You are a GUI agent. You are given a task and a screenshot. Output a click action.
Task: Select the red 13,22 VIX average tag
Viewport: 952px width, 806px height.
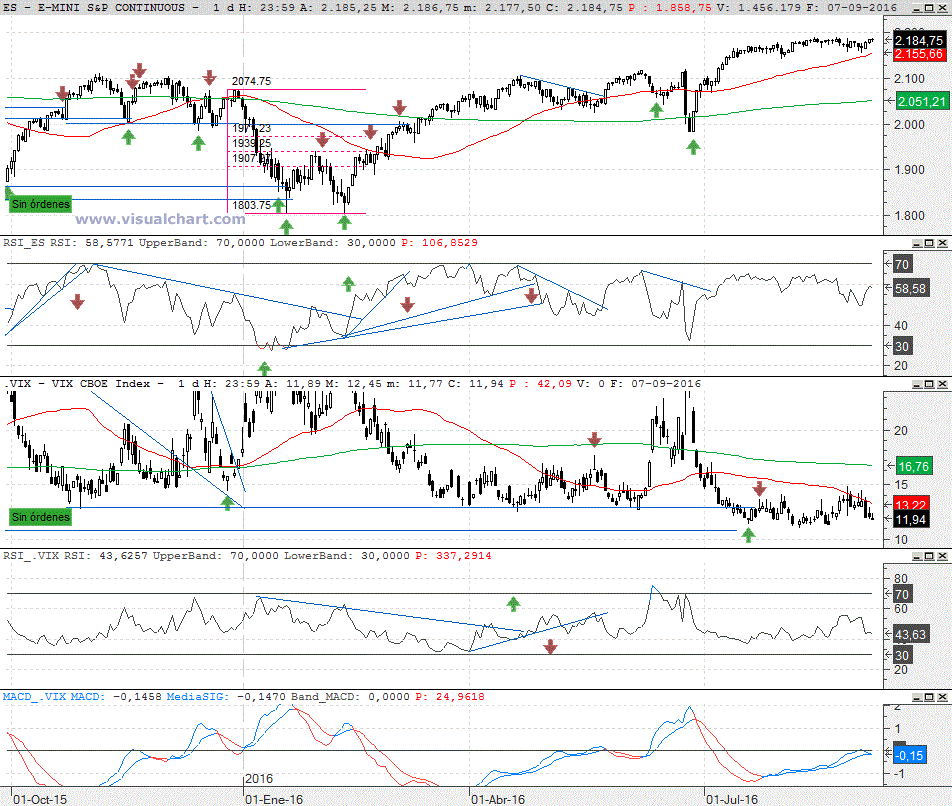tap(911, 504)
